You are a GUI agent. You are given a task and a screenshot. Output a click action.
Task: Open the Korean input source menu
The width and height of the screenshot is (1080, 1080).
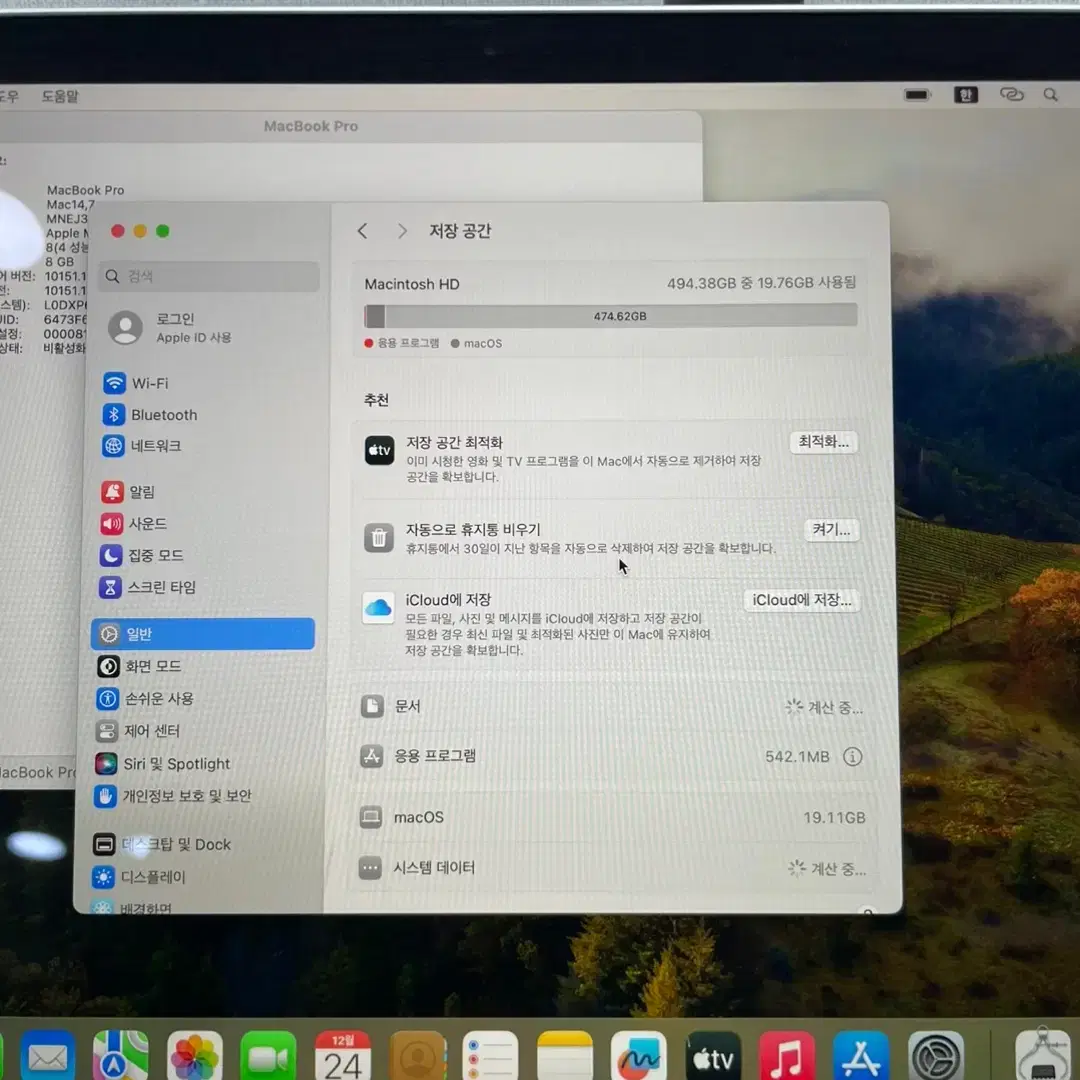(966, 95)
